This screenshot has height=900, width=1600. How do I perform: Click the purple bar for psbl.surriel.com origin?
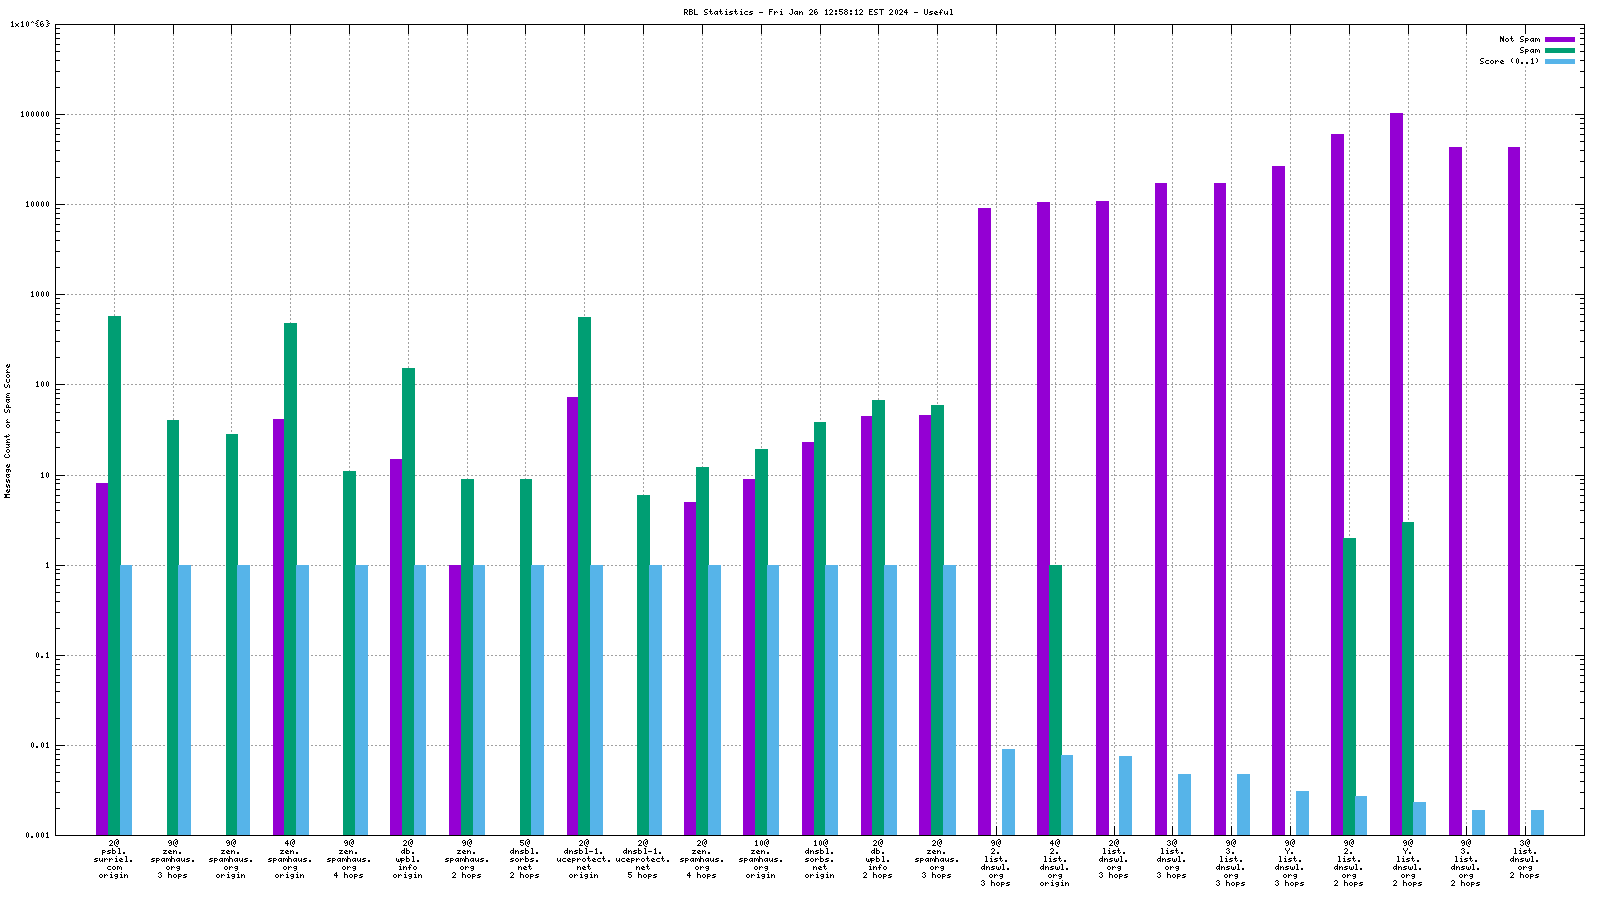tap(102, 658)
